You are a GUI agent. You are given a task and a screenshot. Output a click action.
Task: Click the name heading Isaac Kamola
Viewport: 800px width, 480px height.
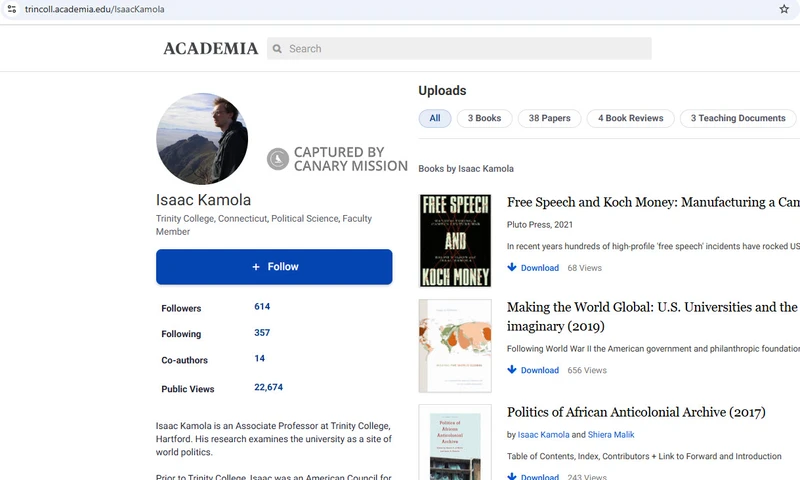203,200
